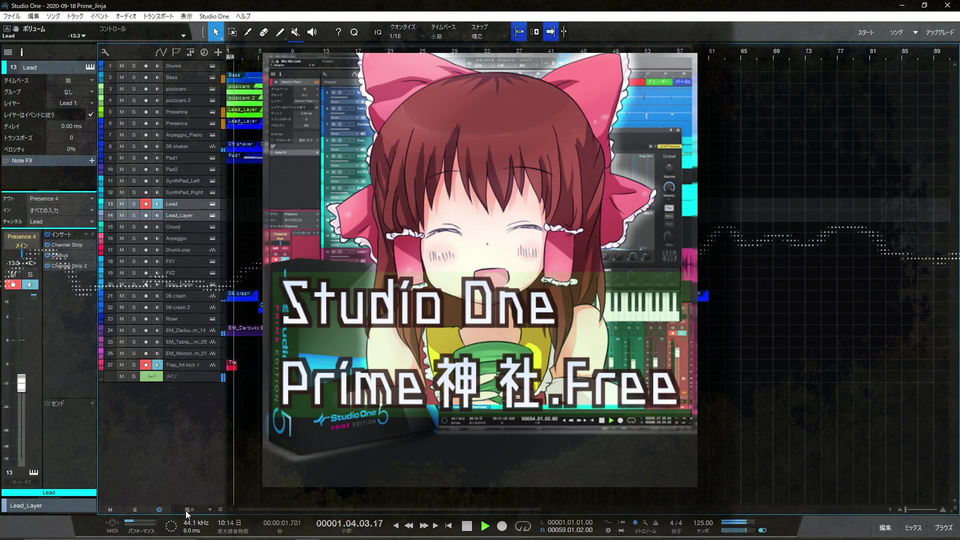The width and height of the screenshot is (960, 540).
Task: Click the スタート button at top right
Action: pyautogui.click(x=866, y=32)
